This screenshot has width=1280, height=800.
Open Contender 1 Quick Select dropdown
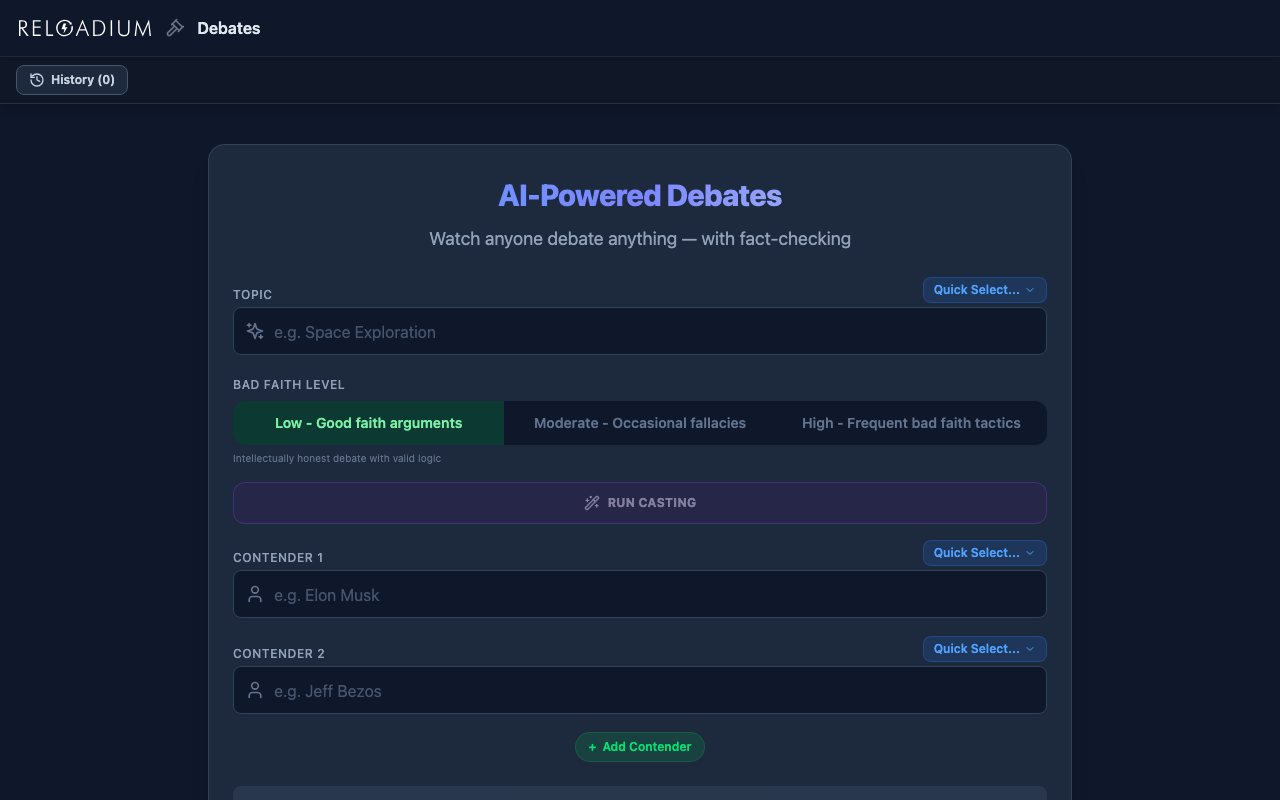click(984, 553)
